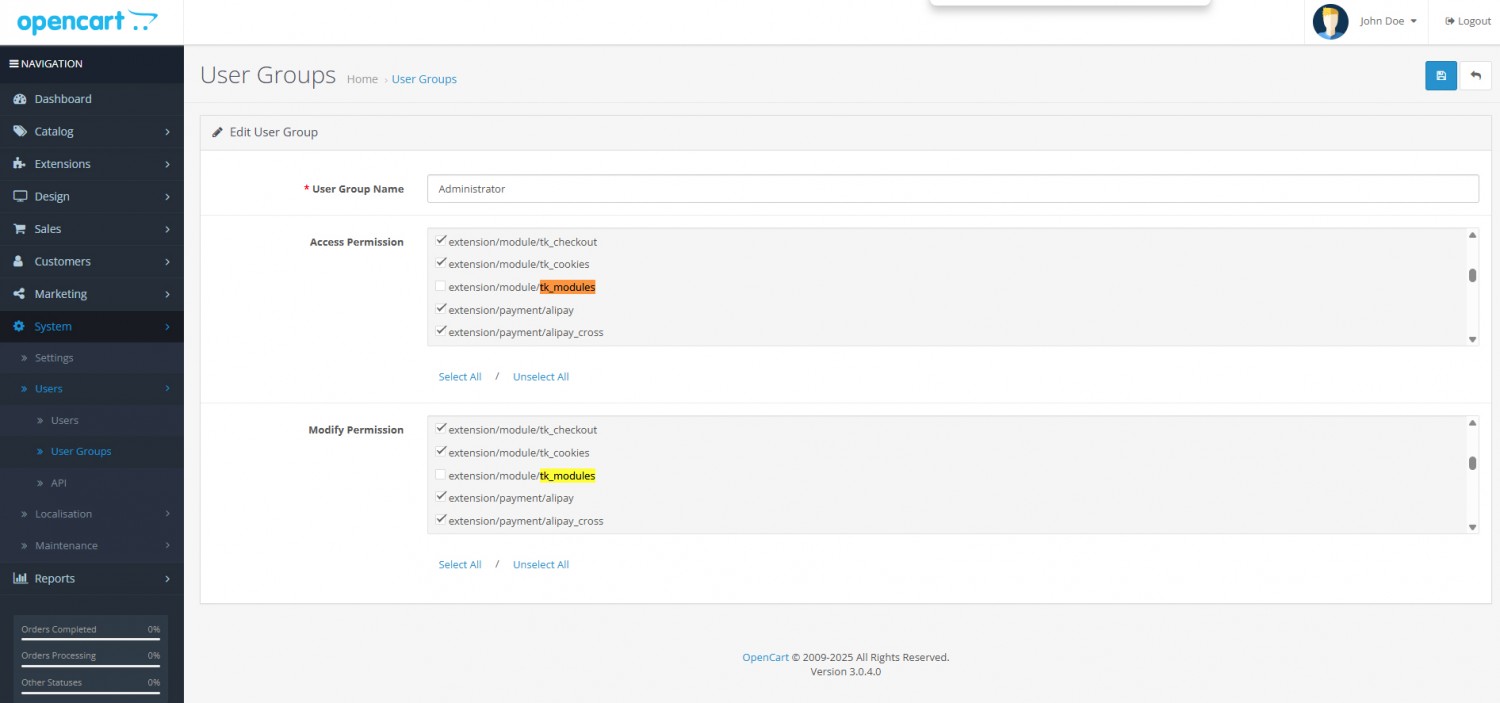Open Settings under the System menu
The width and height of the screenshot is (1500, 703).
[x=54, y=358]
